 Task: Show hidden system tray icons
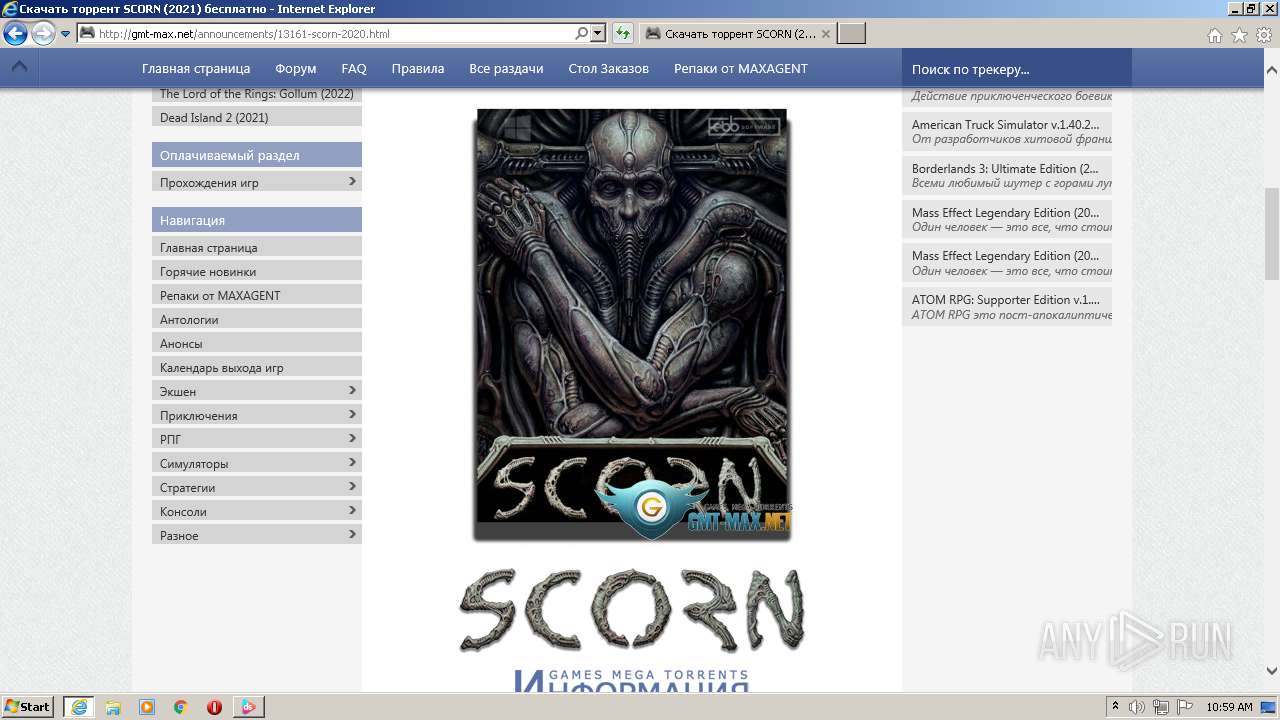point(1116,707)
